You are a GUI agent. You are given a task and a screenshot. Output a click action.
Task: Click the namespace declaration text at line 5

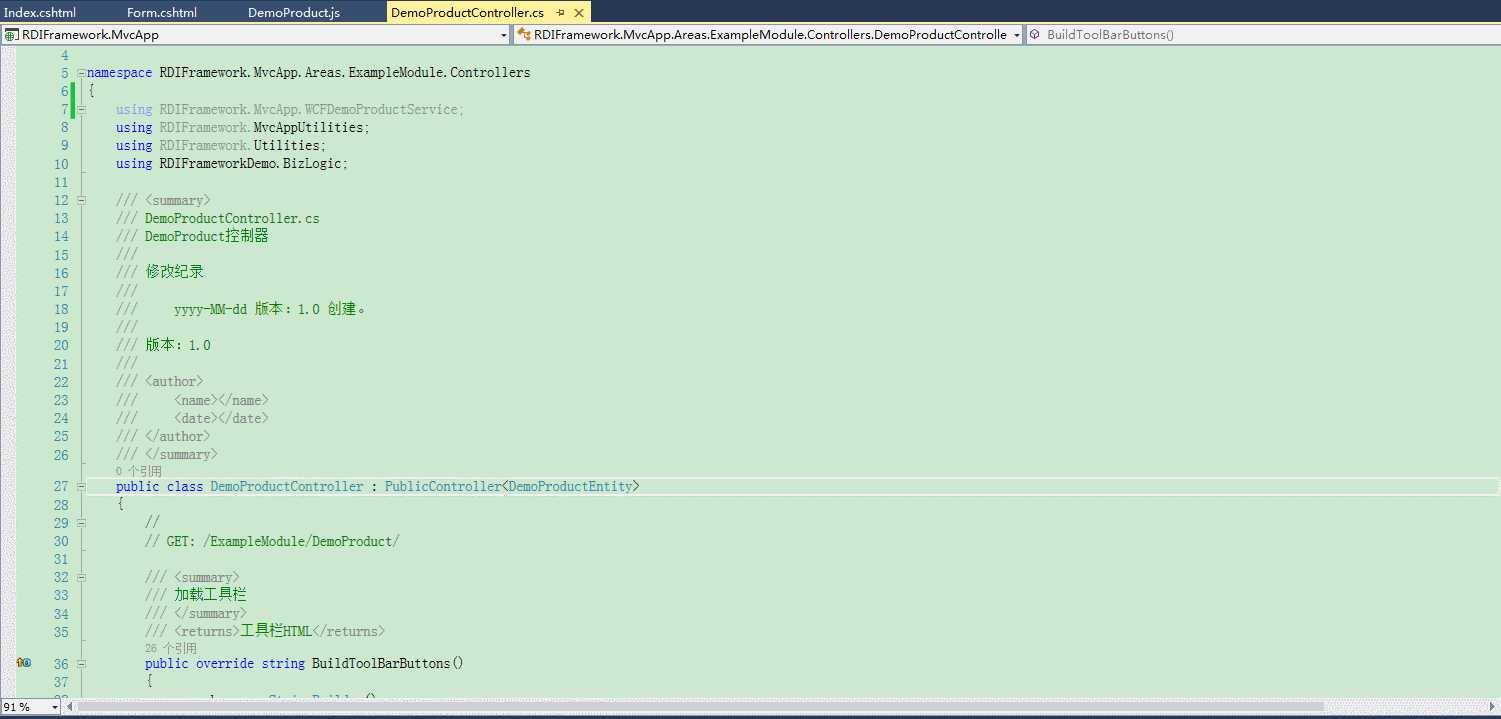point(309,73)
